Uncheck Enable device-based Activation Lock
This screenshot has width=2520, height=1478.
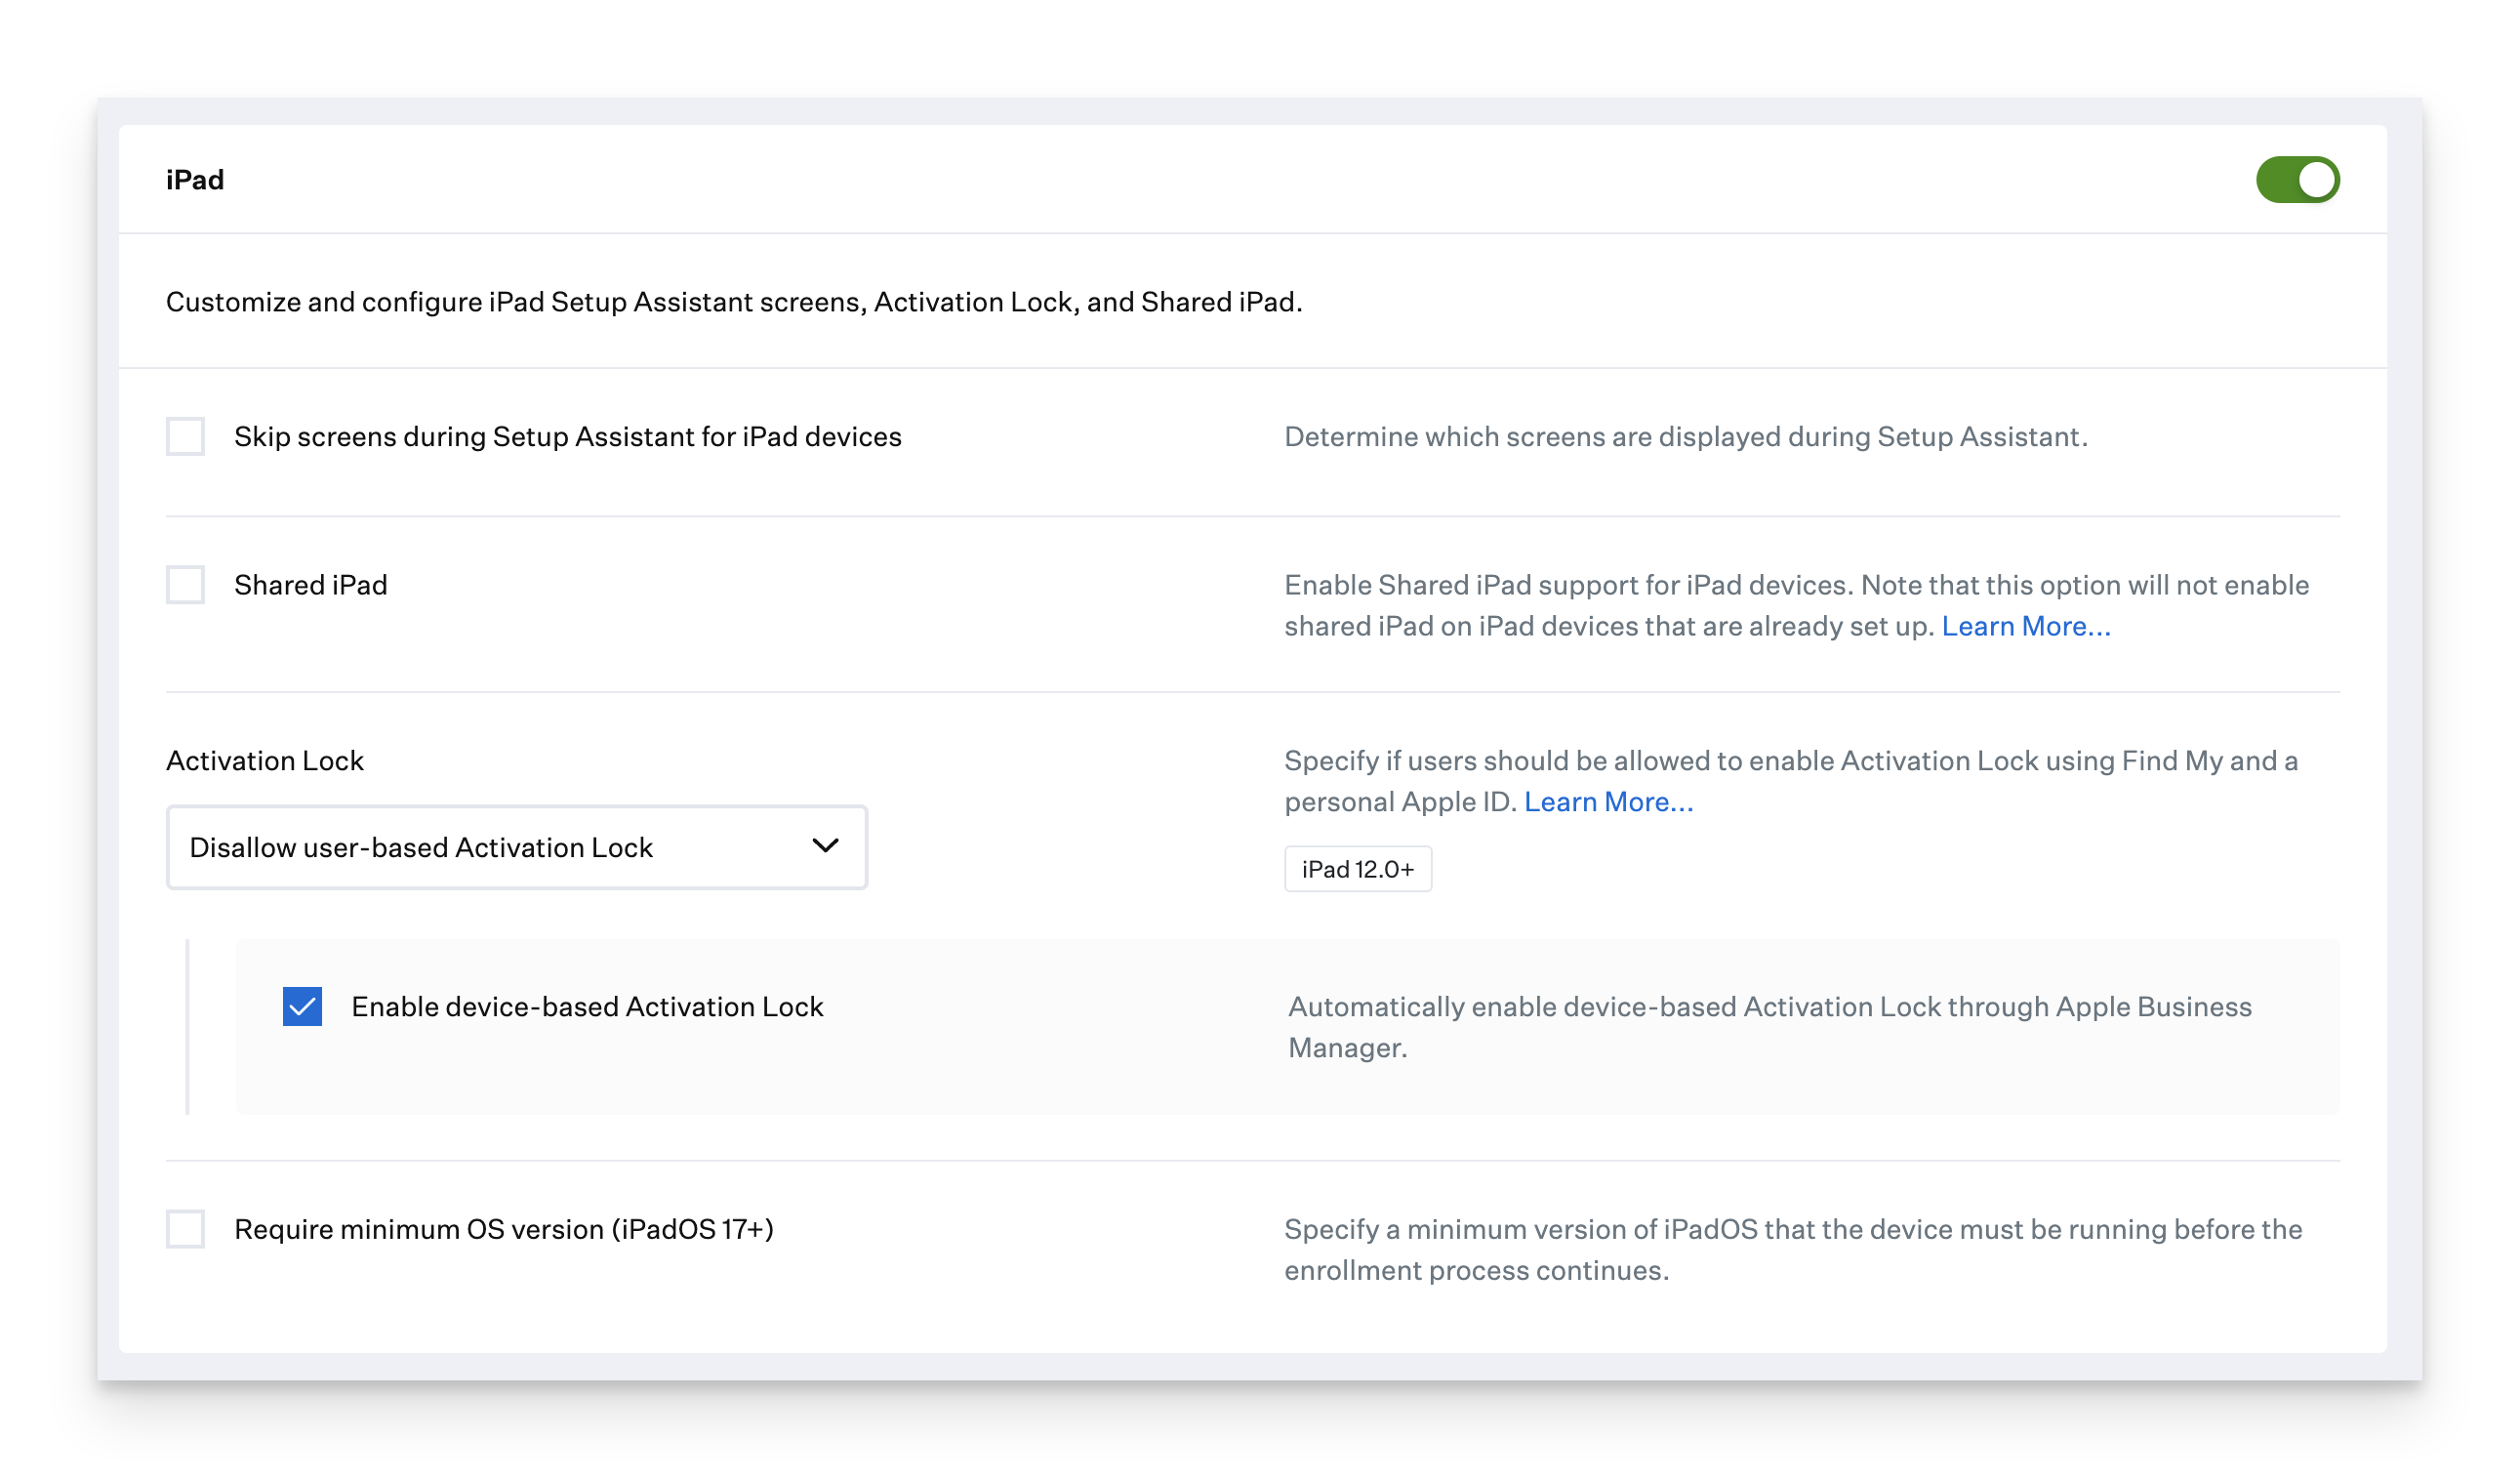tap(302, 1007)
